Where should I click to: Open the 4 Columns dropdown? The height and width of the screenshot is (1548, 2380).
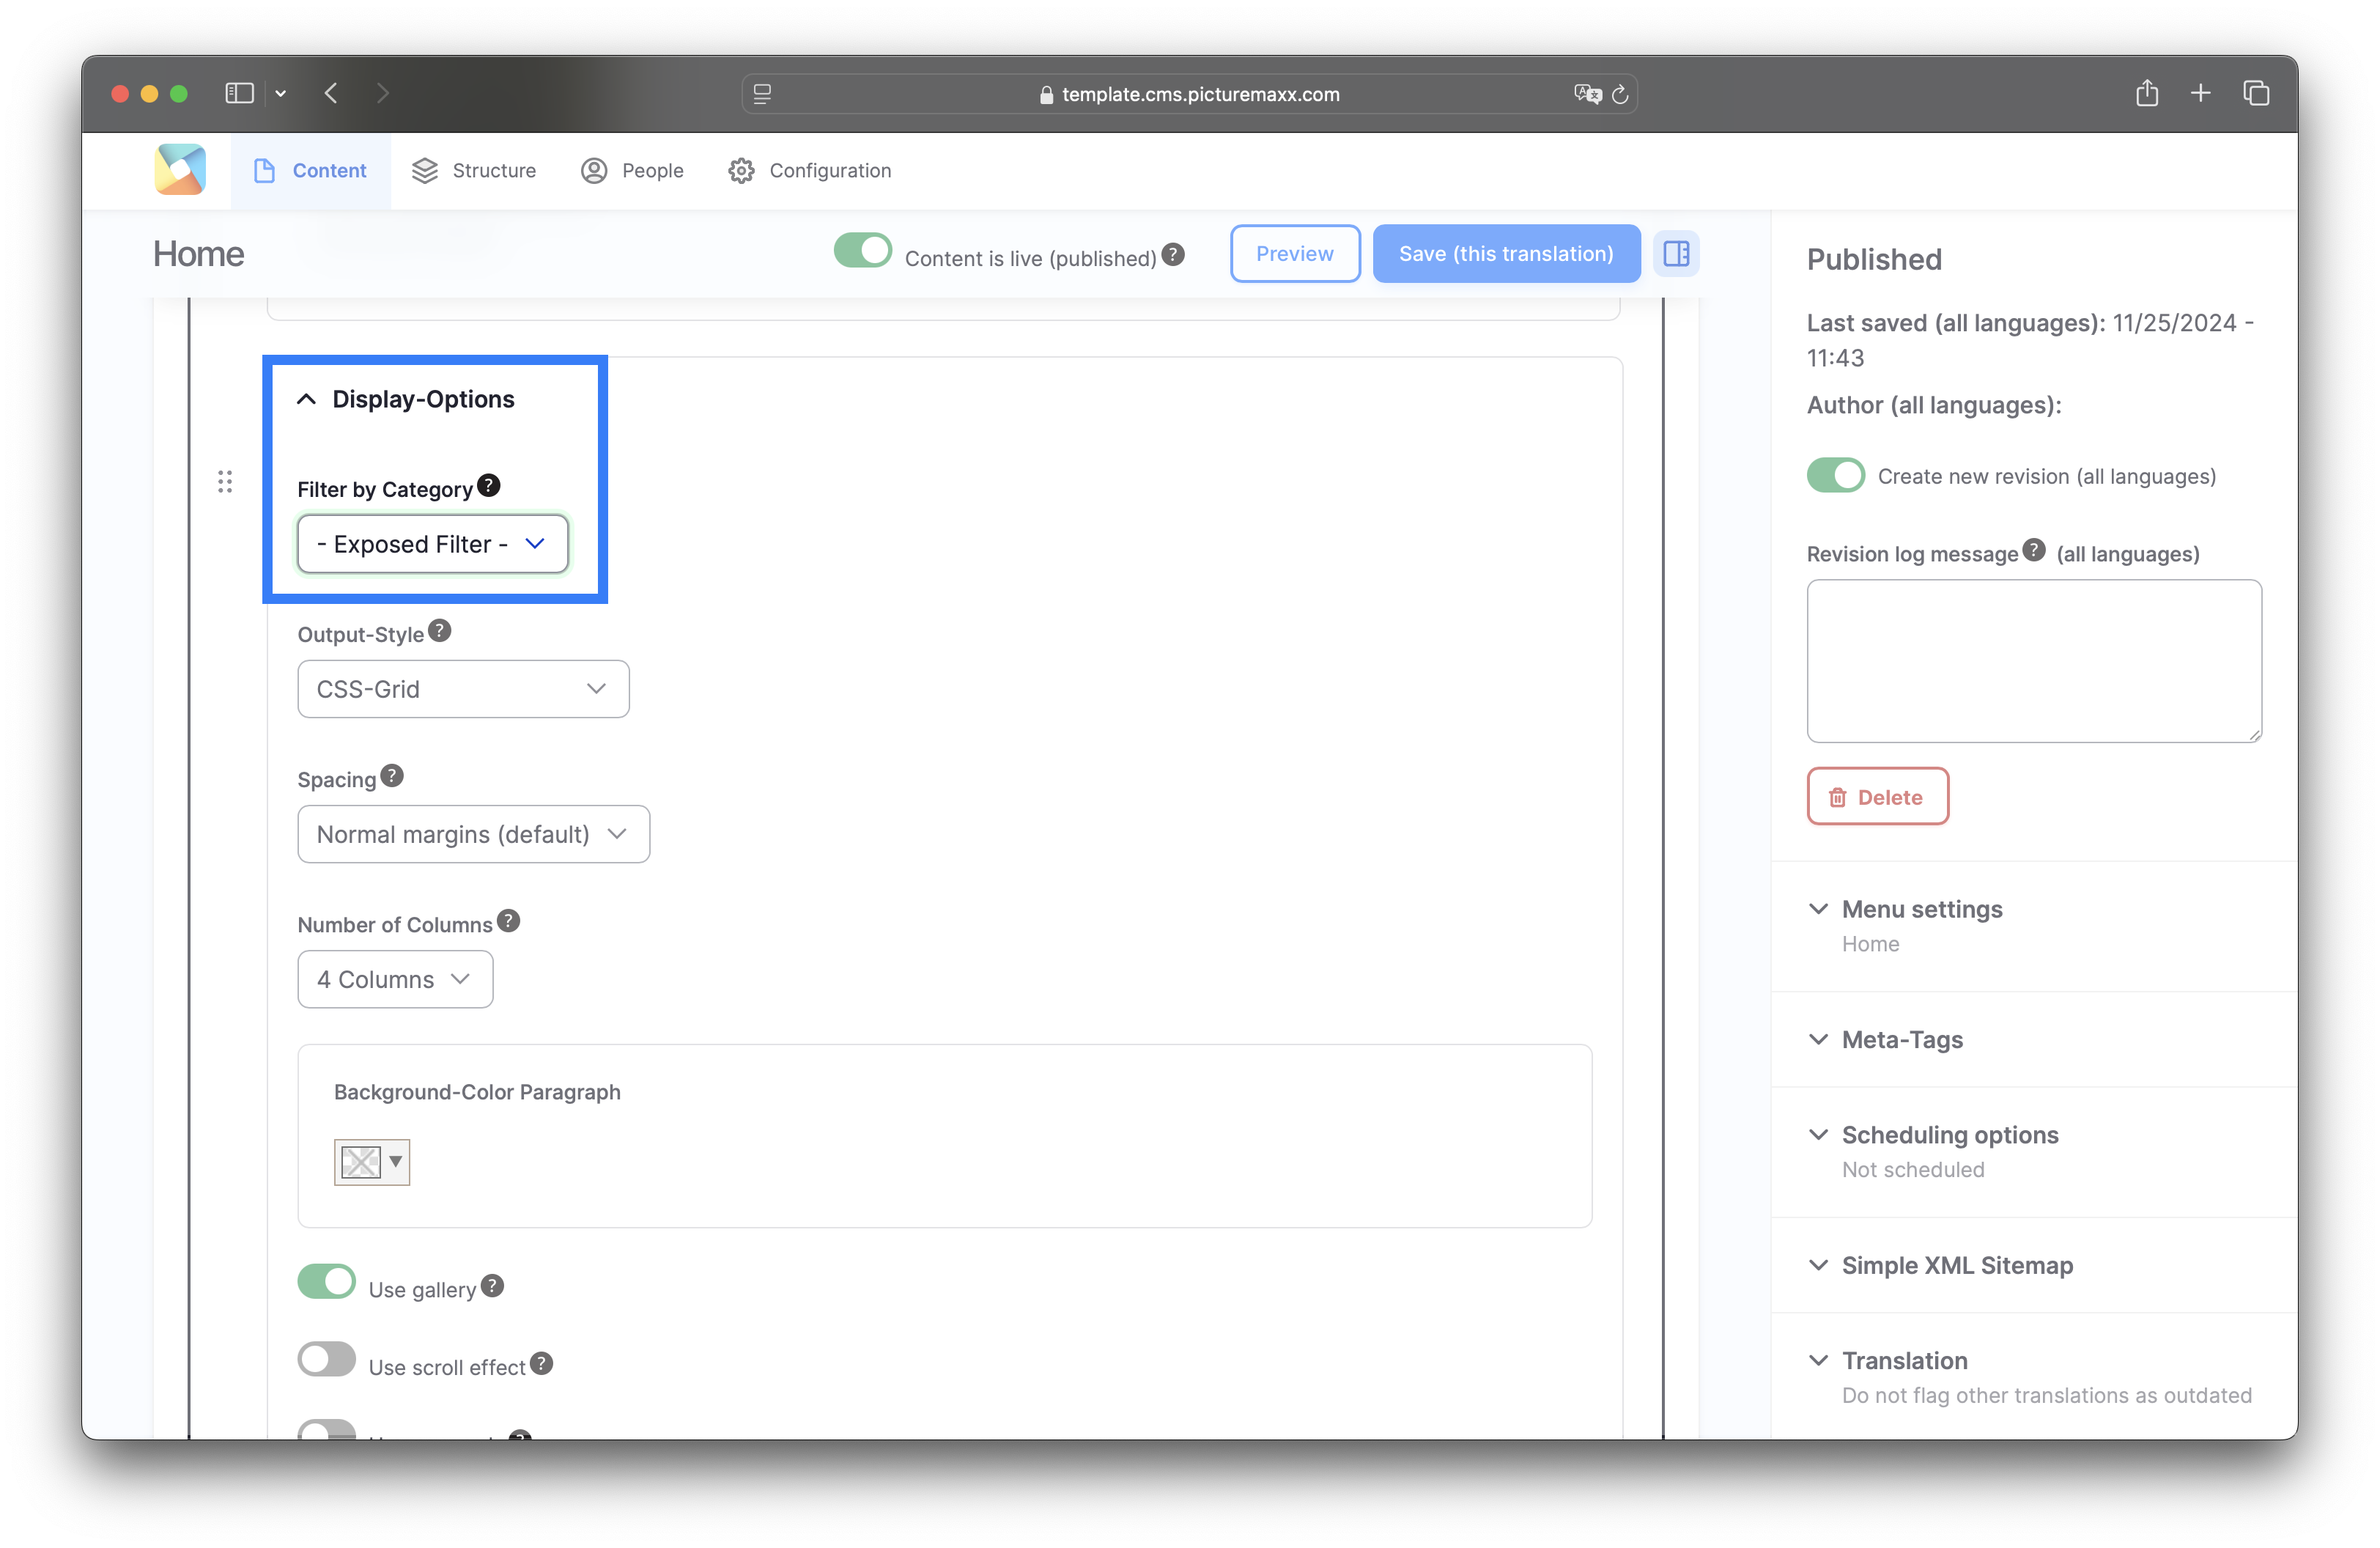click(x=395, y=979)
